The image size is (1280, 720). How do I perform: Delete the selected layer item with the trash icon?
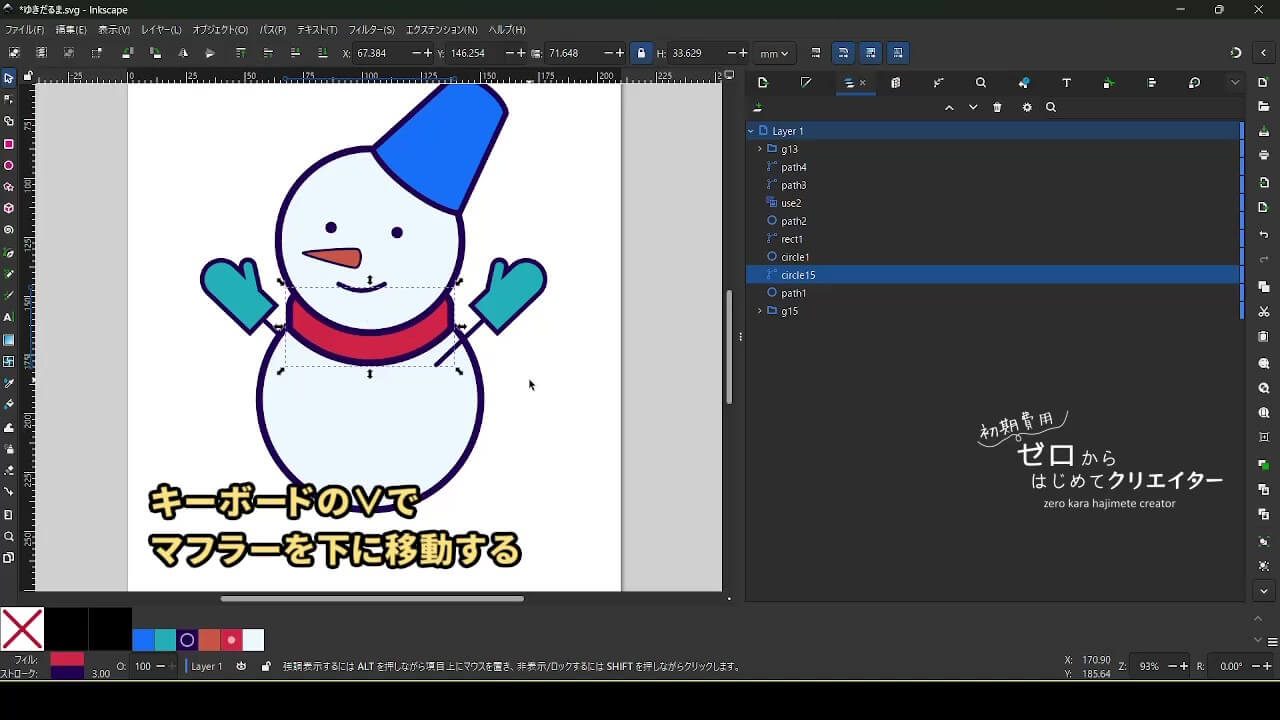pyautogui.click(x=997, y=108)
